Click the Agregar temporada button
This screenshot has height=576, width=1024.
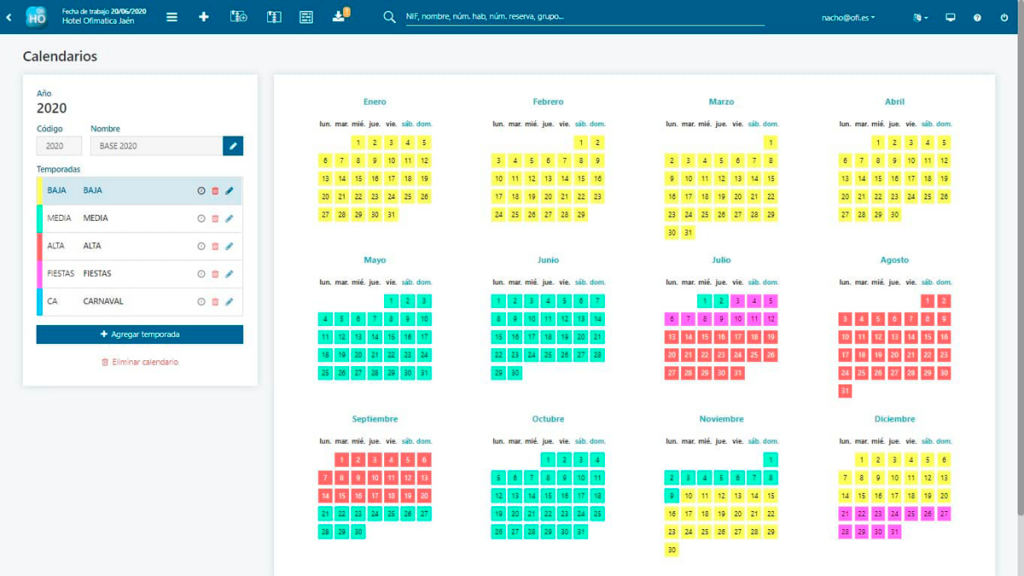click(140, 334)
